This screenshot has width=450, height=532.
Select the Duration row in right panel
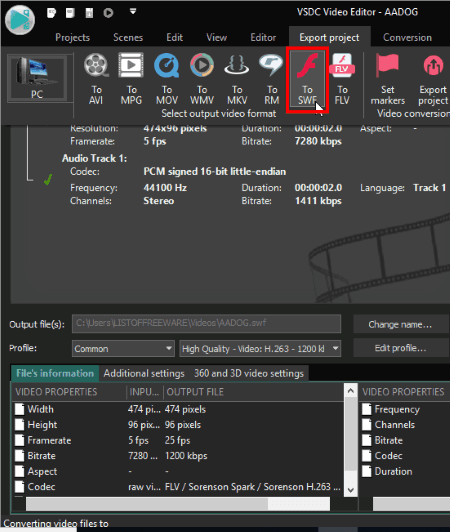(405, 471)
